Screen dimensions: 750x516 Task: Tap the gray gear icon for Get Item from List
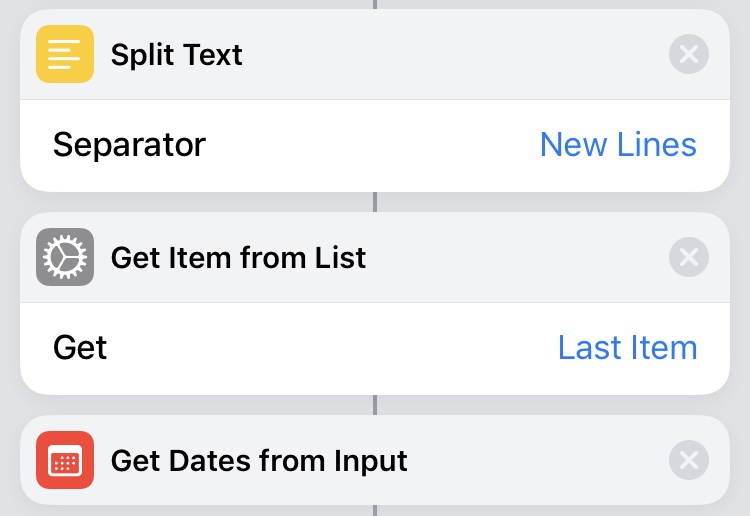65,257
